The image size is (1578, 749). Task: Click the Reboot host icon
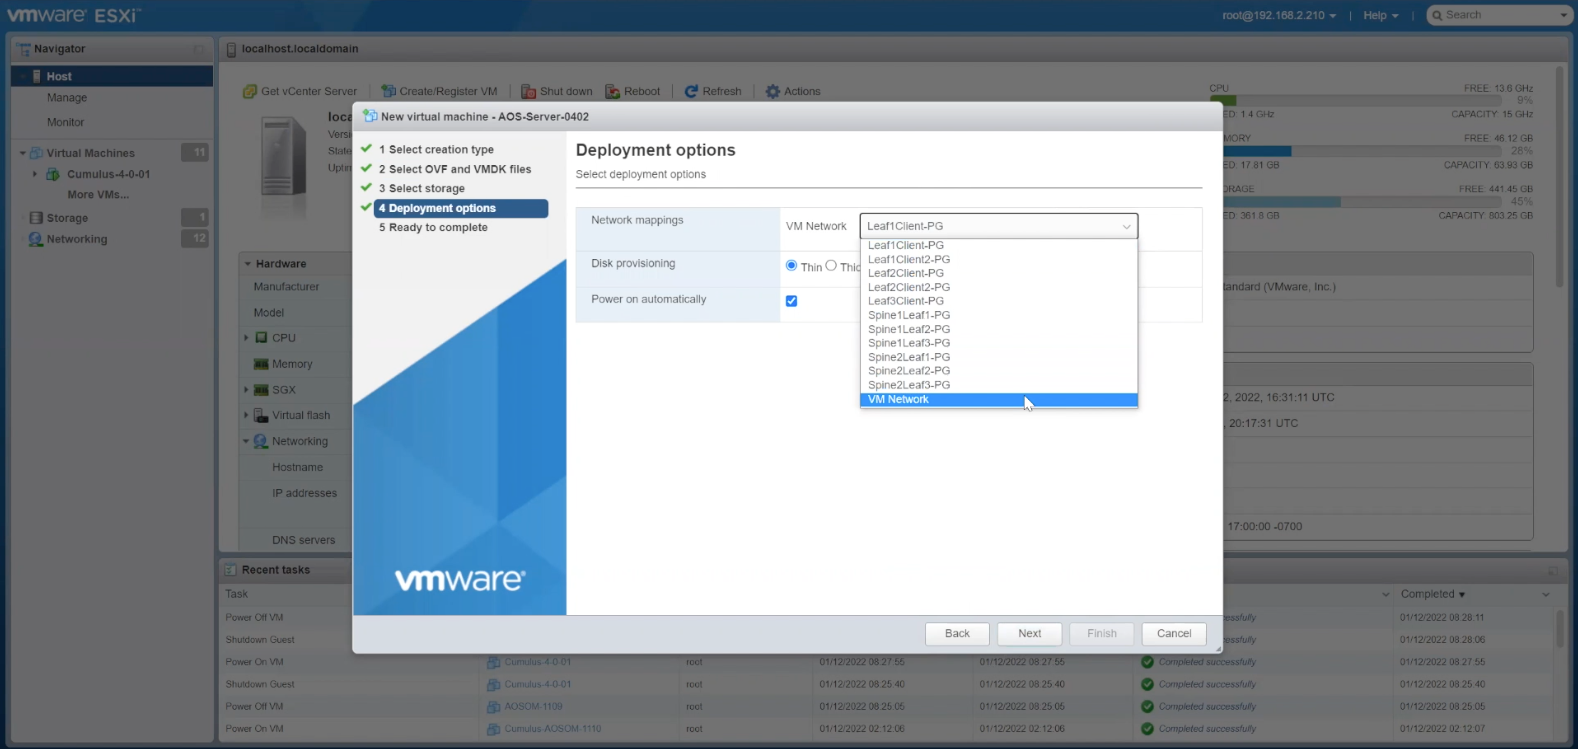tap(613, 91)
